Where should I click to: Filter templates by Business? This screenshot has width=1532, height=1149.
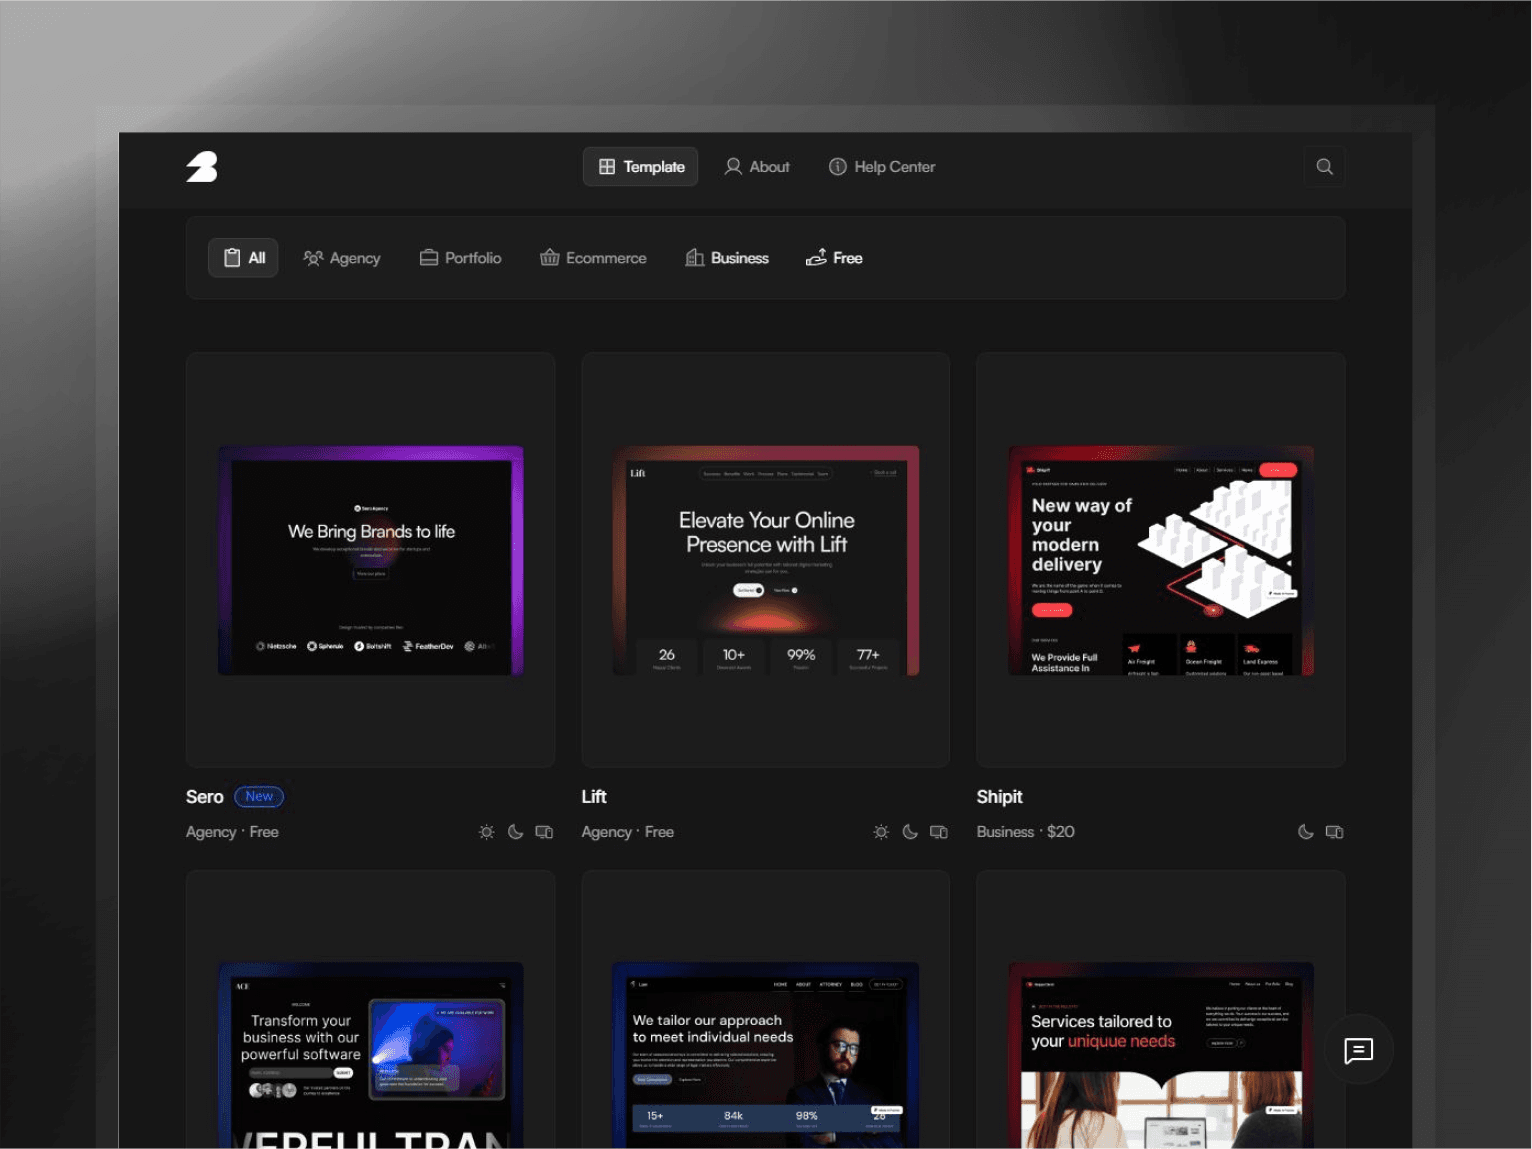[727, 258]
